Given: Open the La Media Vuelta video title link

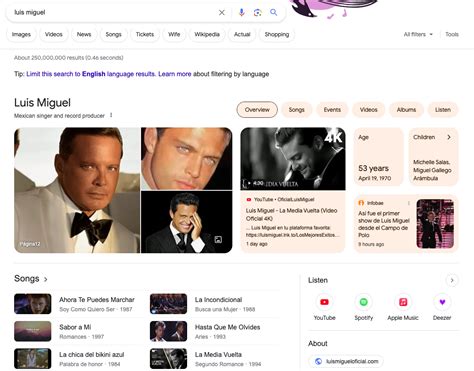Looking at the screenshot, I should (x=292, y=214).
